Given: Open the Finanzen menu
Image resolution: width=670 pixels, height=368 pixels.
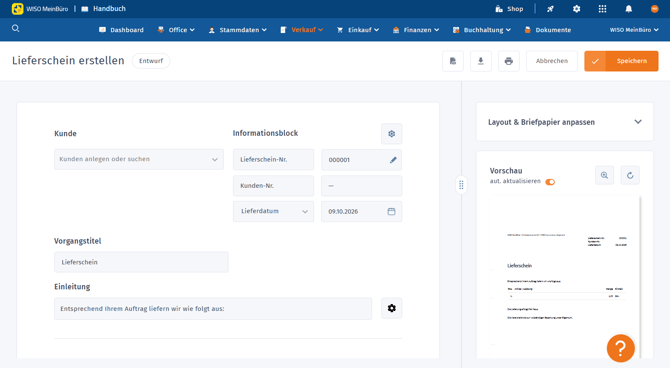Looking at the screenshot, I should point(416,30).
